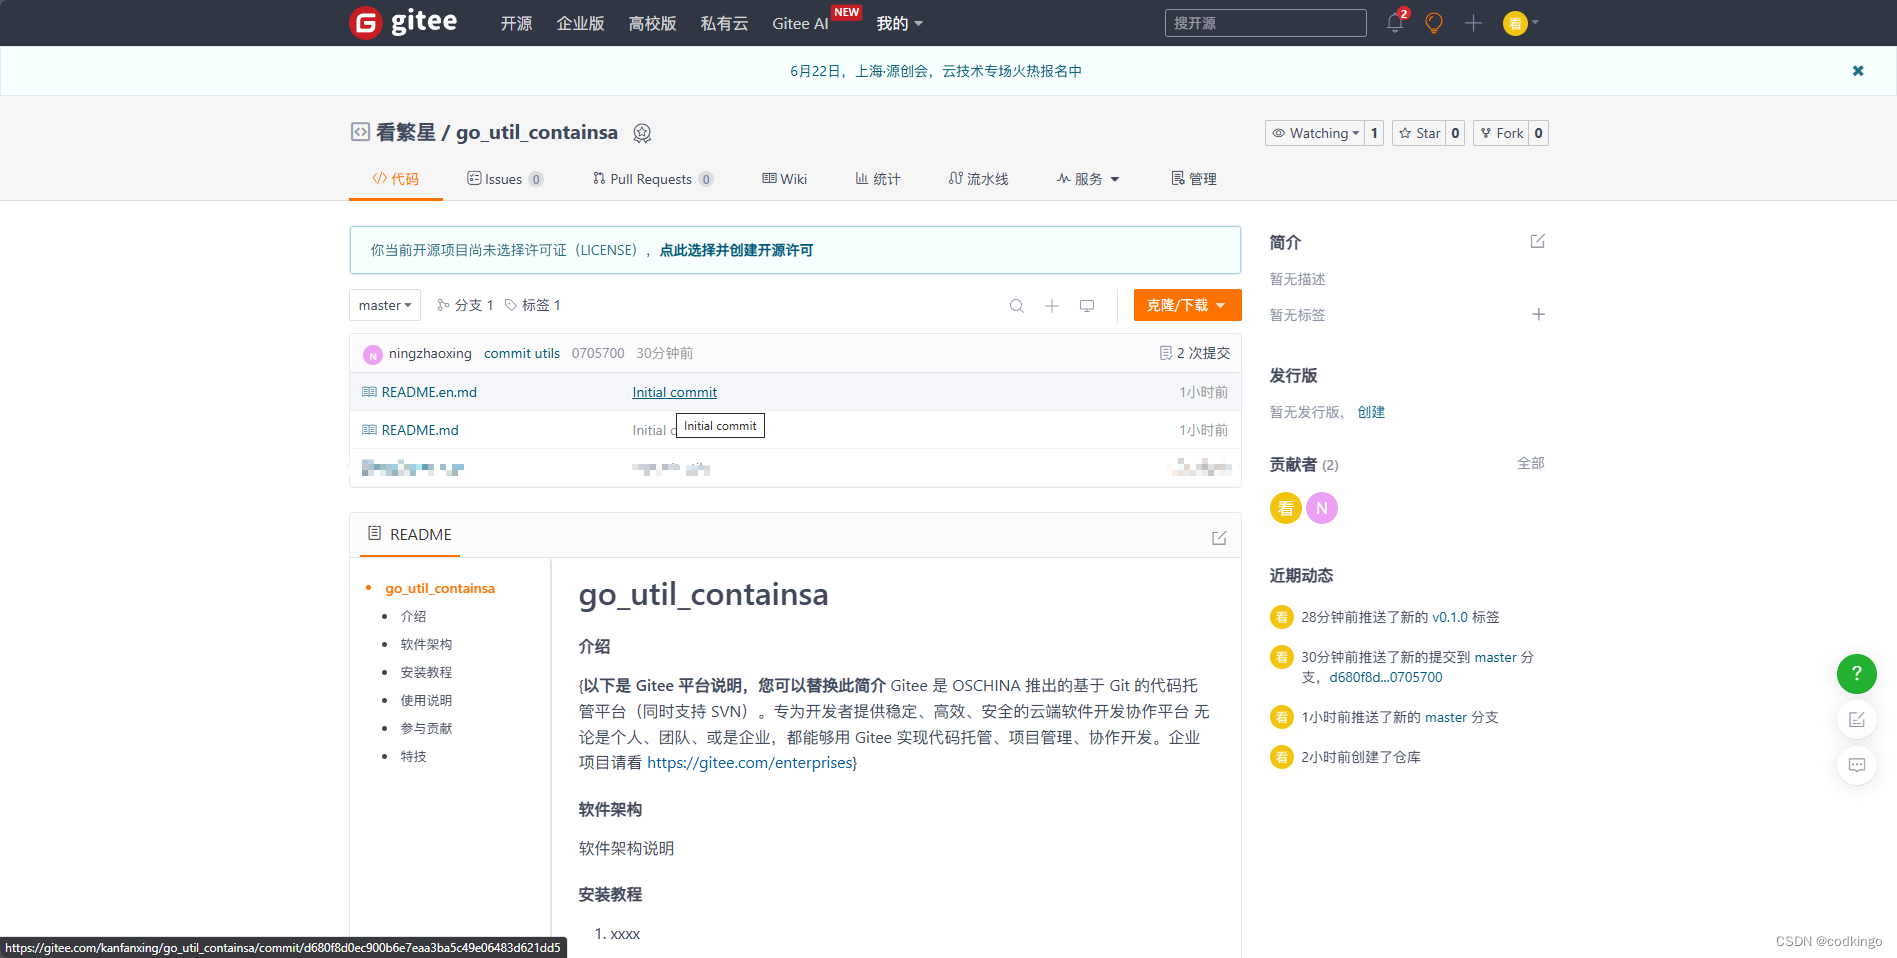The image size is (1897, 958).
Task: Open the 管理 tab
Action: (1194, 179)
